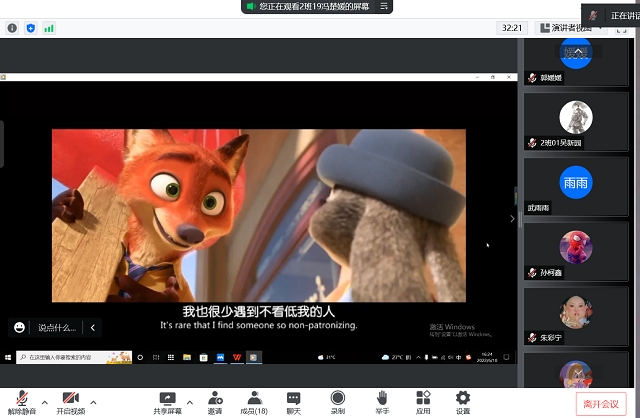Open meeting settings (设置) gear
Screen dimensions: 640x418
463,401
